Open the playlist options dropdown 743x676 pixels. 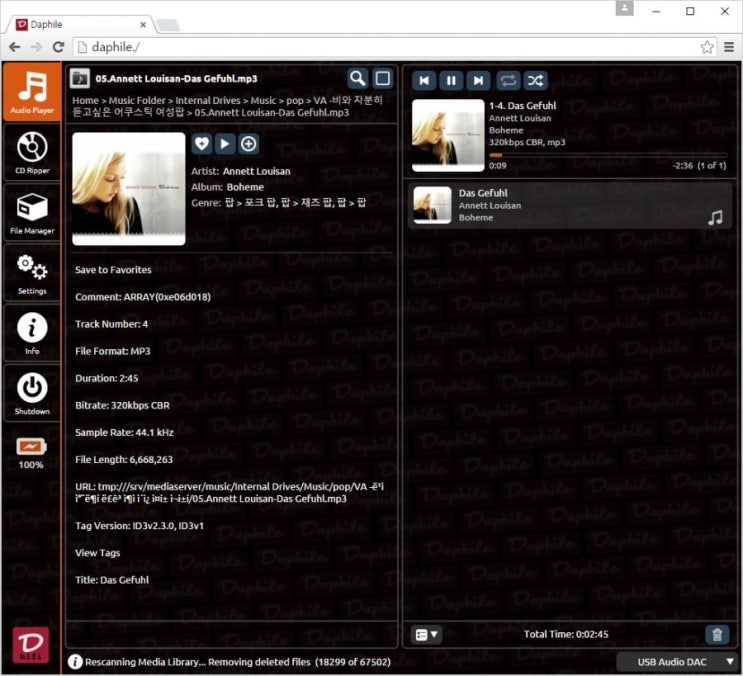pyautogui.click(x=426, y=634)
